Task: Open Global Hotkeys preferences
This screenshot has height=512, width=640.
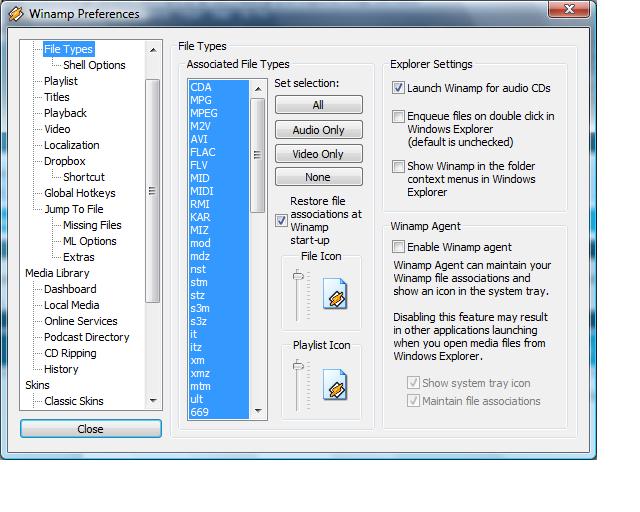Action: (80, 193)
